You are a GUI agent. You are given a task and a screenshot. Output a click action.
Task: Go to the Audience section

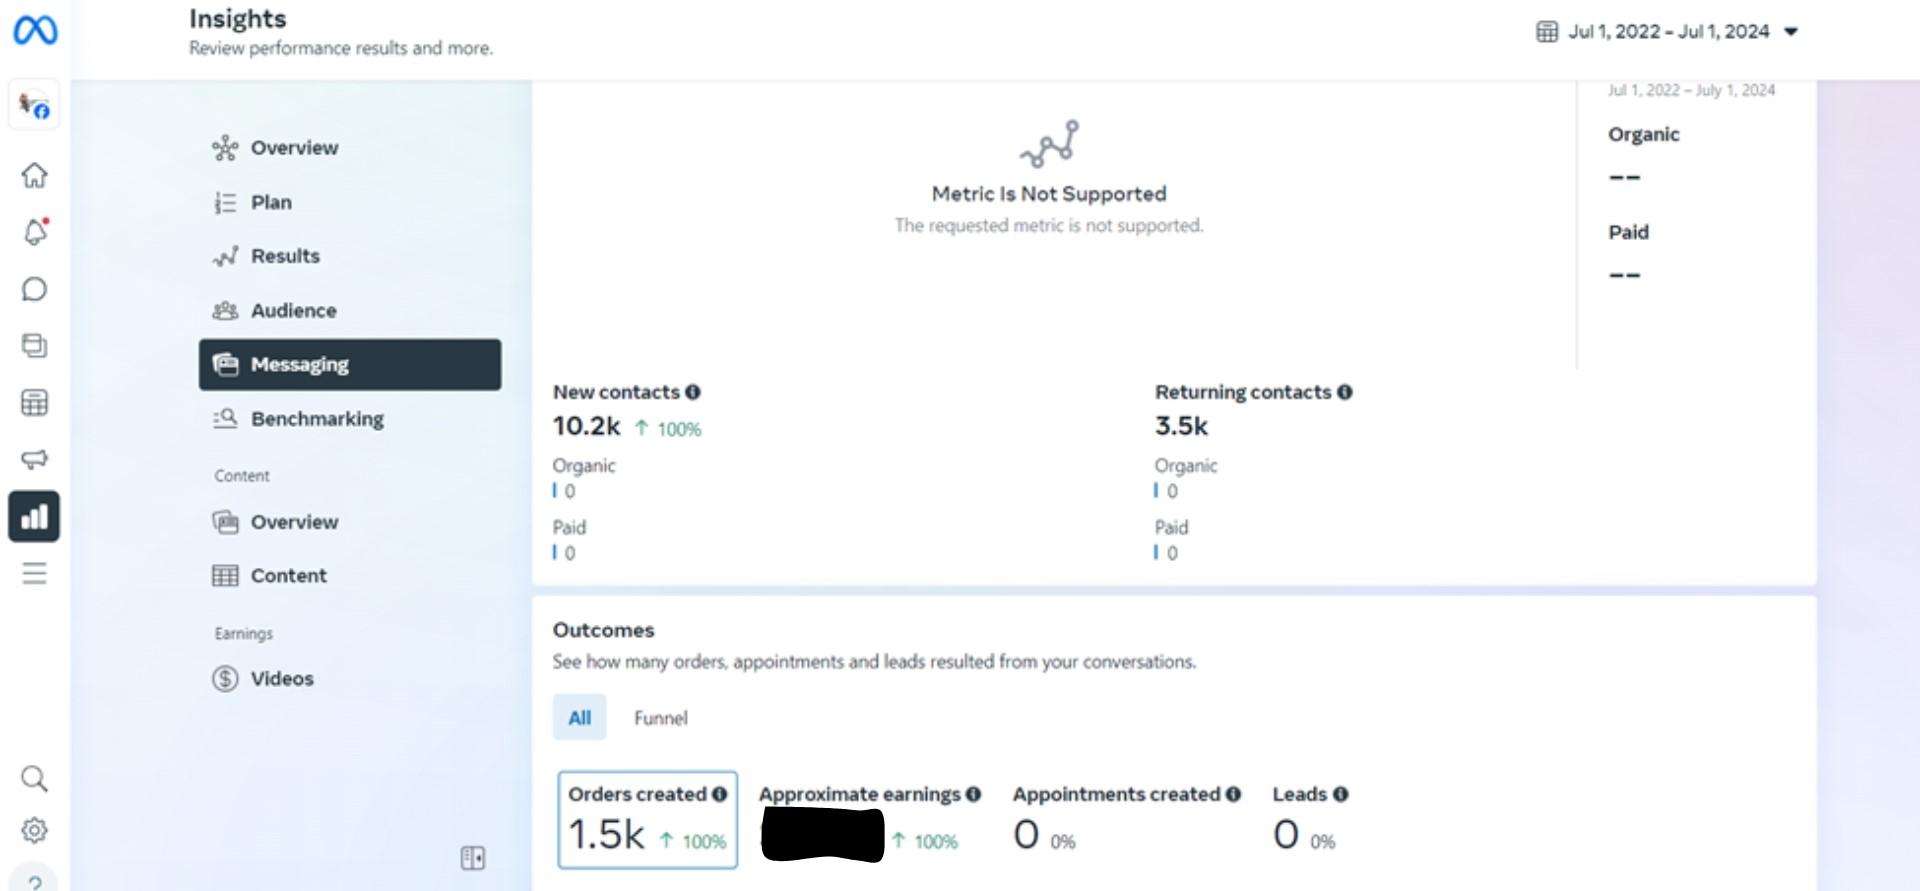pyautogui.click(x=293, y=311)
